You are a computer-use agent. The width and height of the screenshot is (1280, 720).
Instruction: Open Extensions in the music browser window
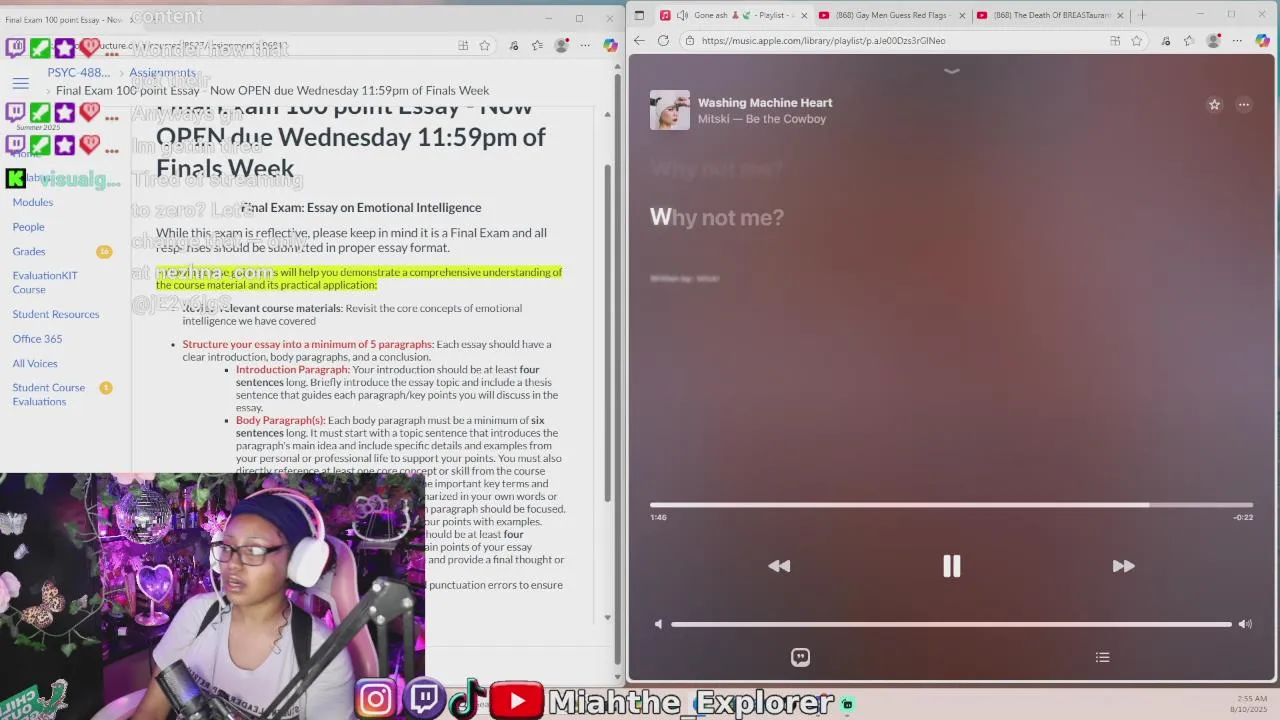(1165, 41)
